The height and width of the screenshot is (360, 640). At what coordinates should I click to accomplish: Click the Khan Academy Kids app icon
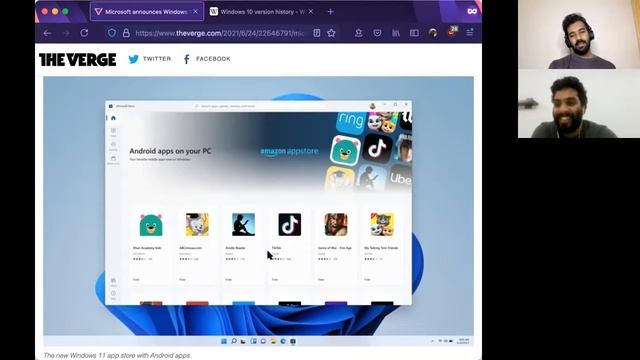click(151, 225)
